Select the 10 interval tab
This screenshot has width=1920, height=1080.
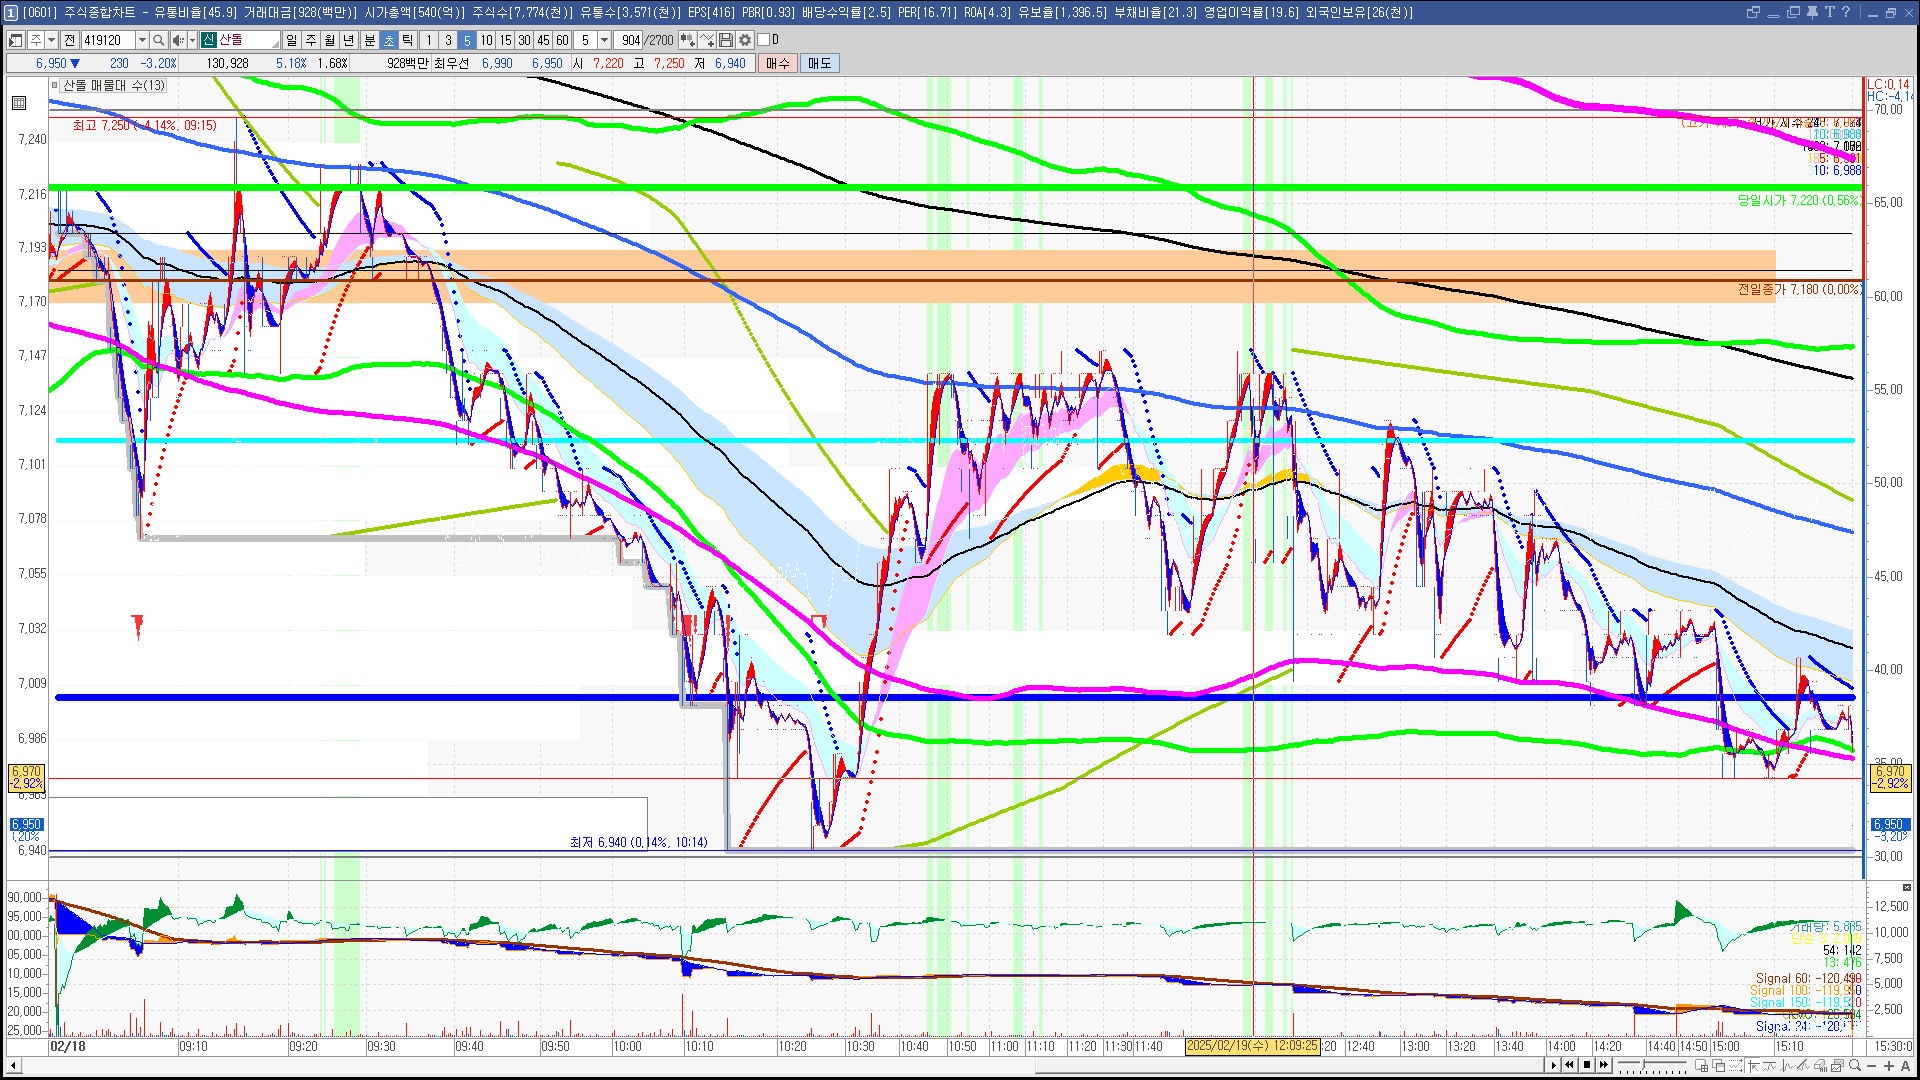[x=486, y=40]
